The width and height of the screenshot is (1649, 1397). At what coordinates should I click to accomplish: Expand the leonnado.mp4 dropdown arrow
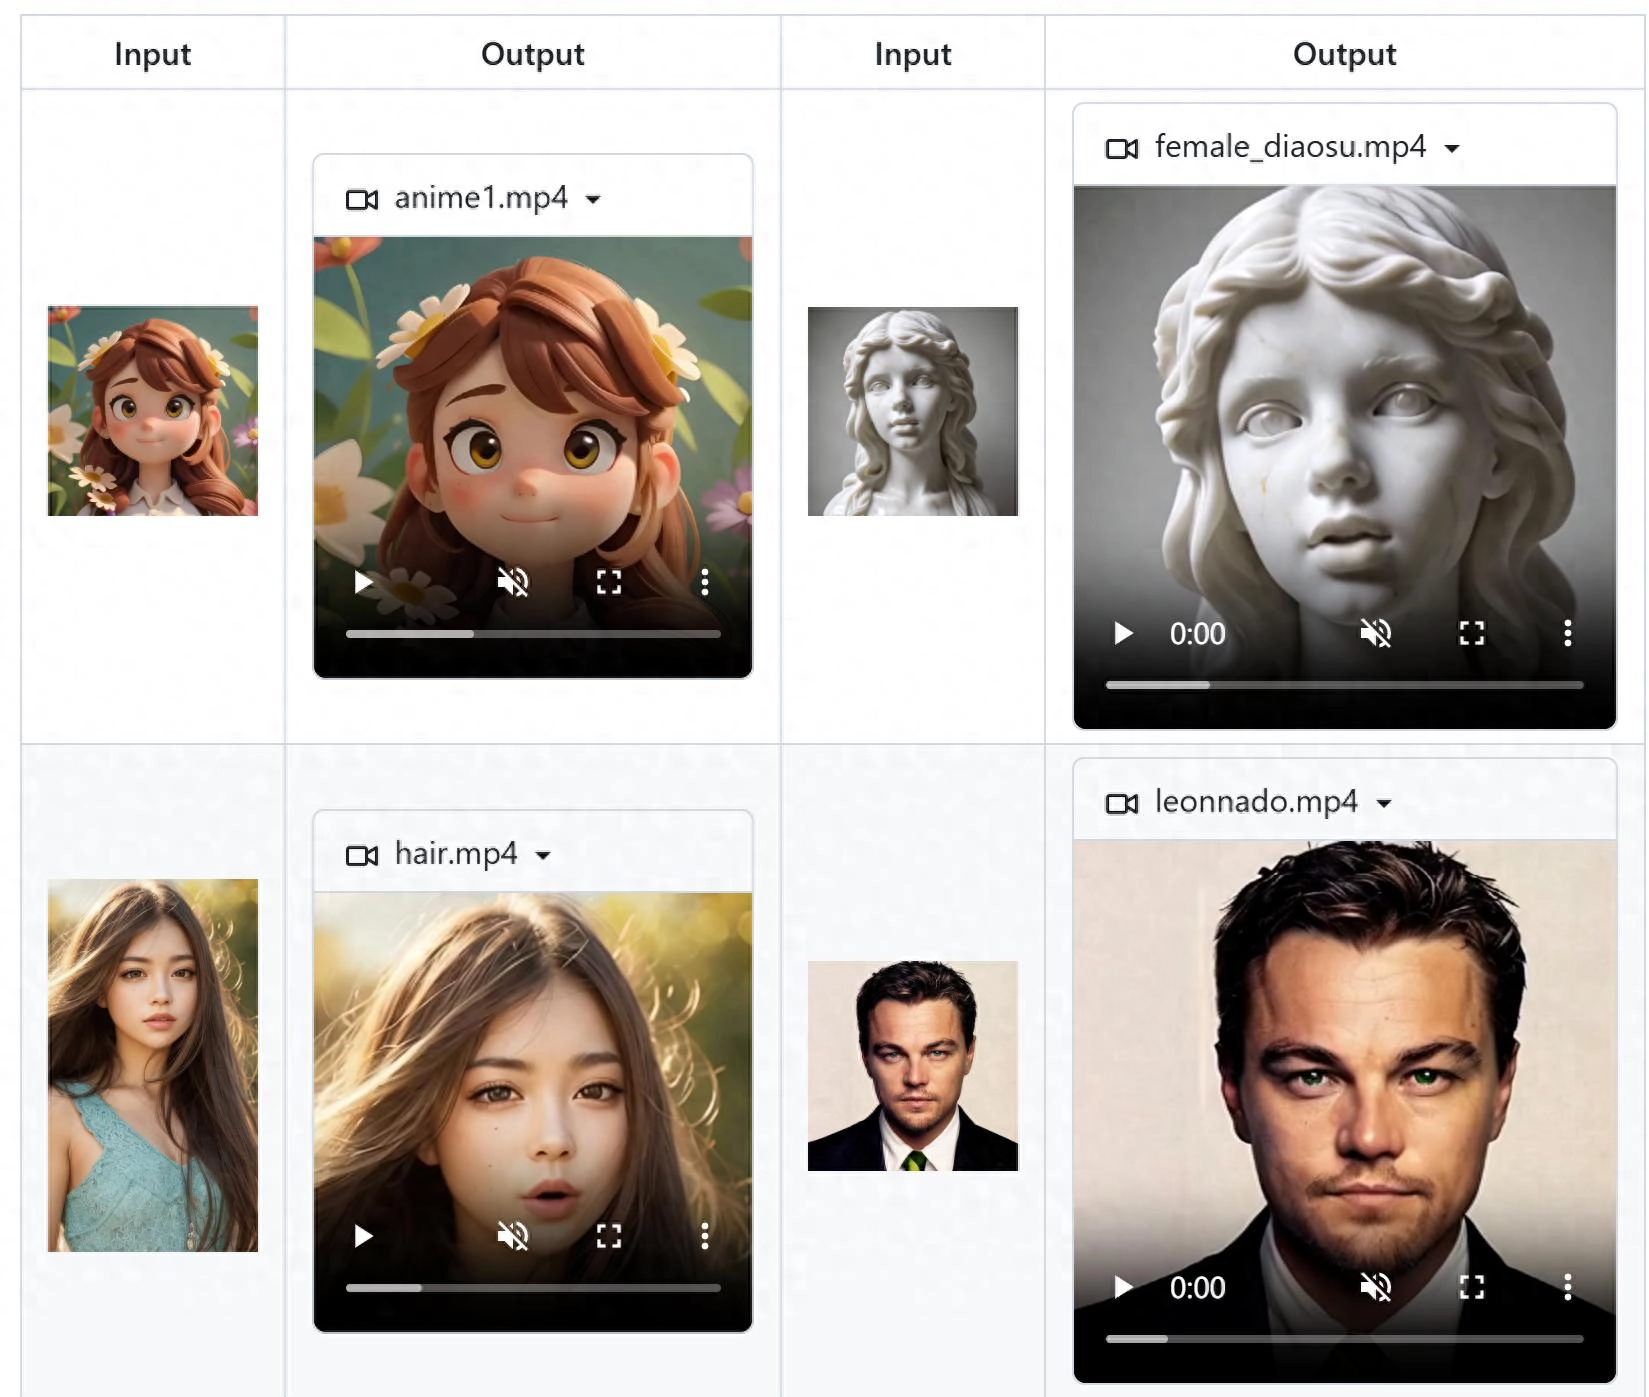tap(1384, 803)
